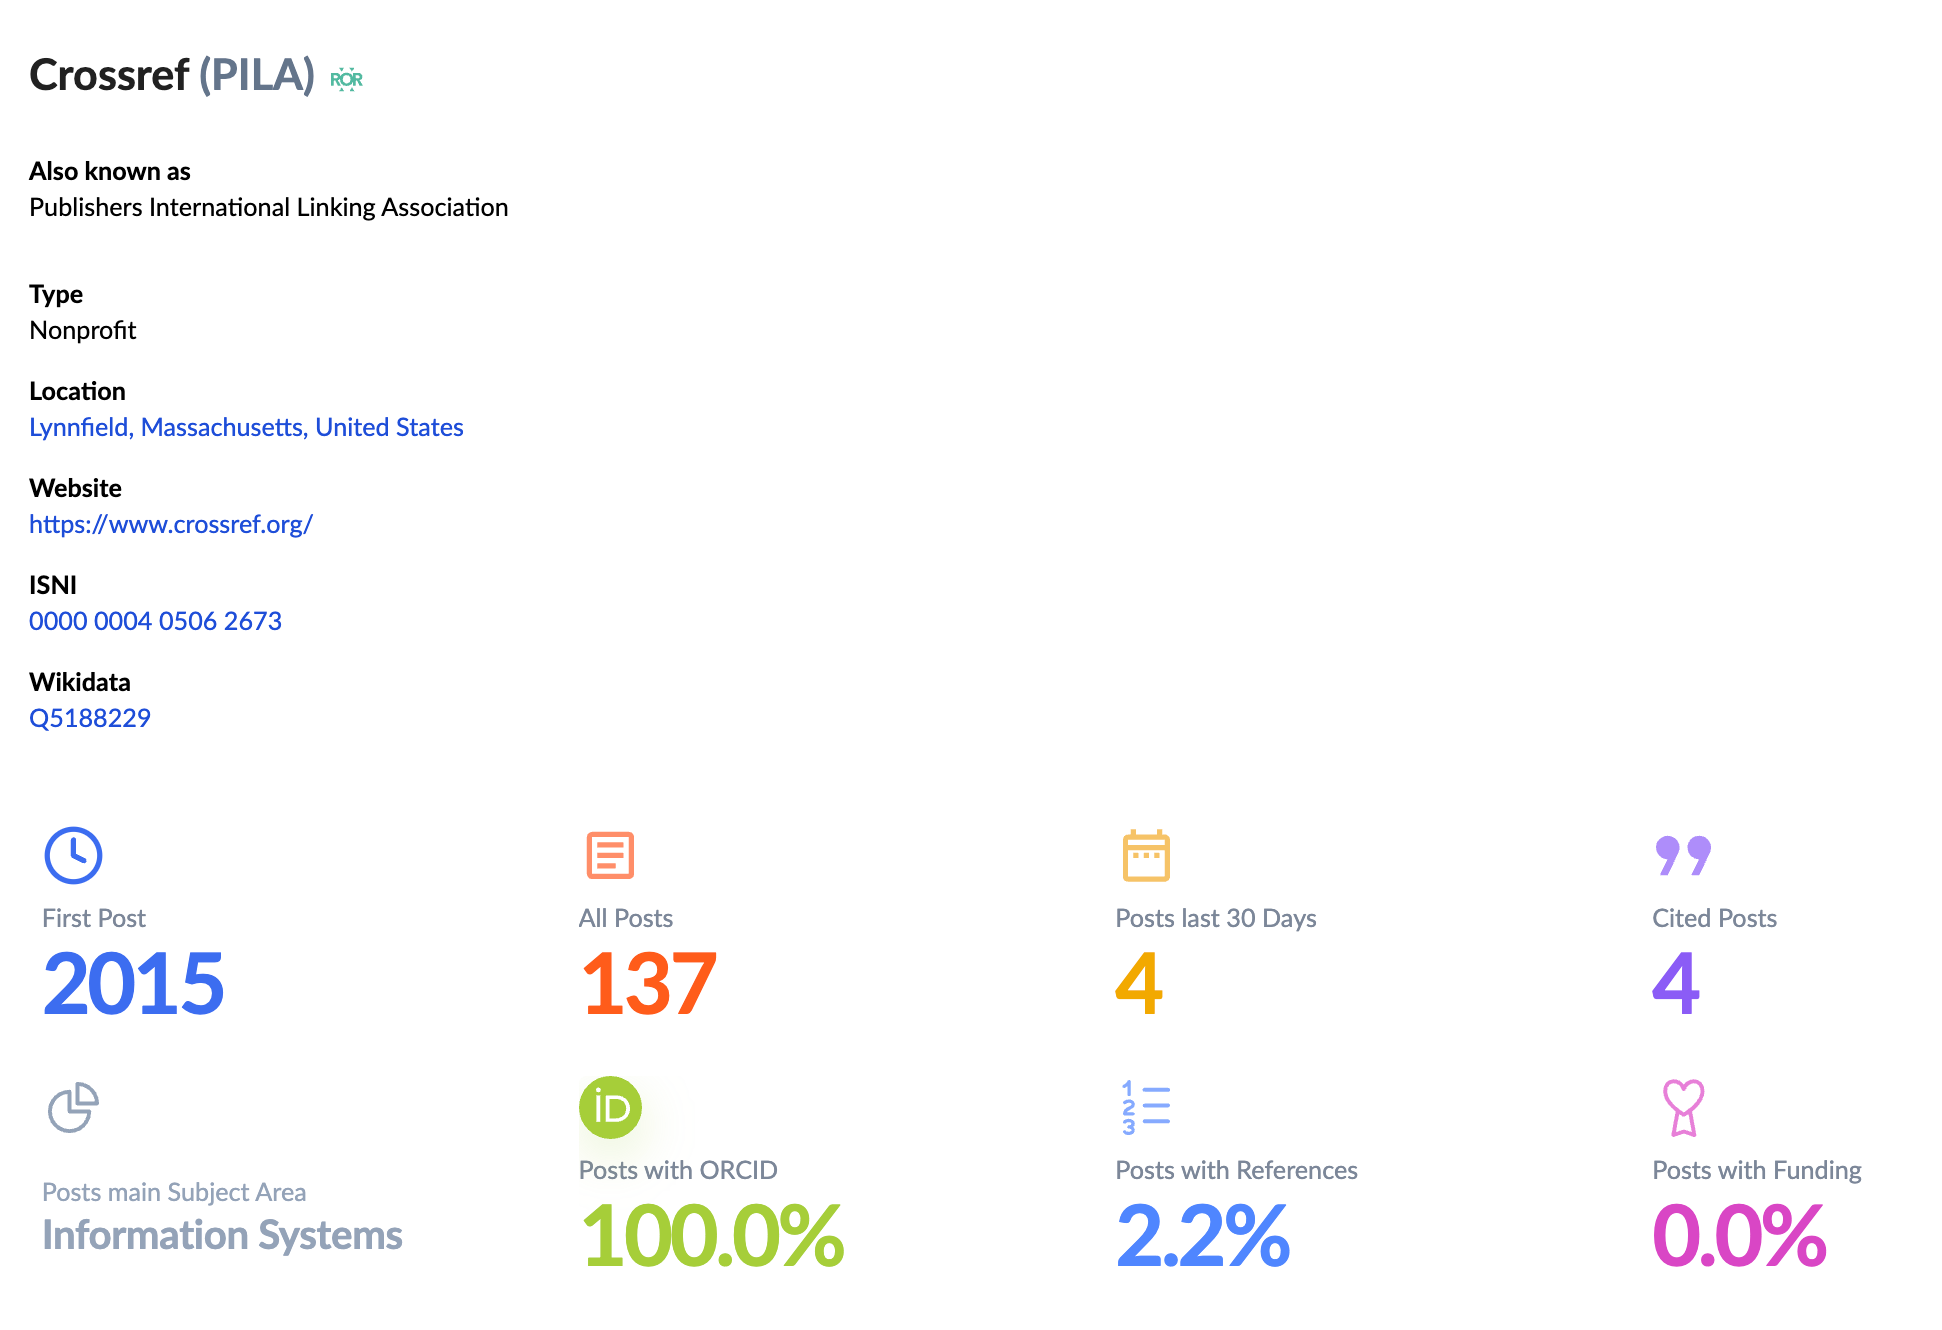Click the Posts with References label

(x=1236, y=1170)
